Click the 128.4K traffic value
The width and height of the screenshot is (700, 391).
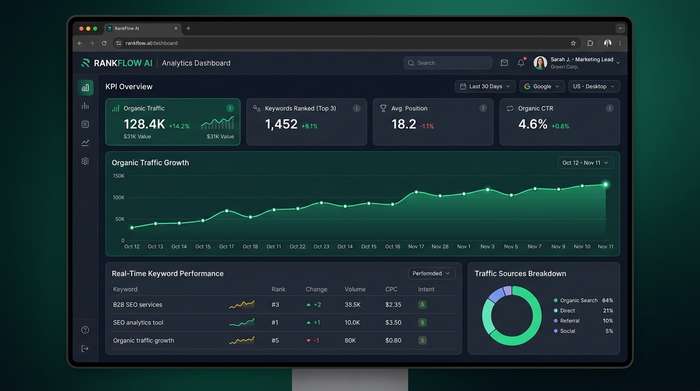144,124
